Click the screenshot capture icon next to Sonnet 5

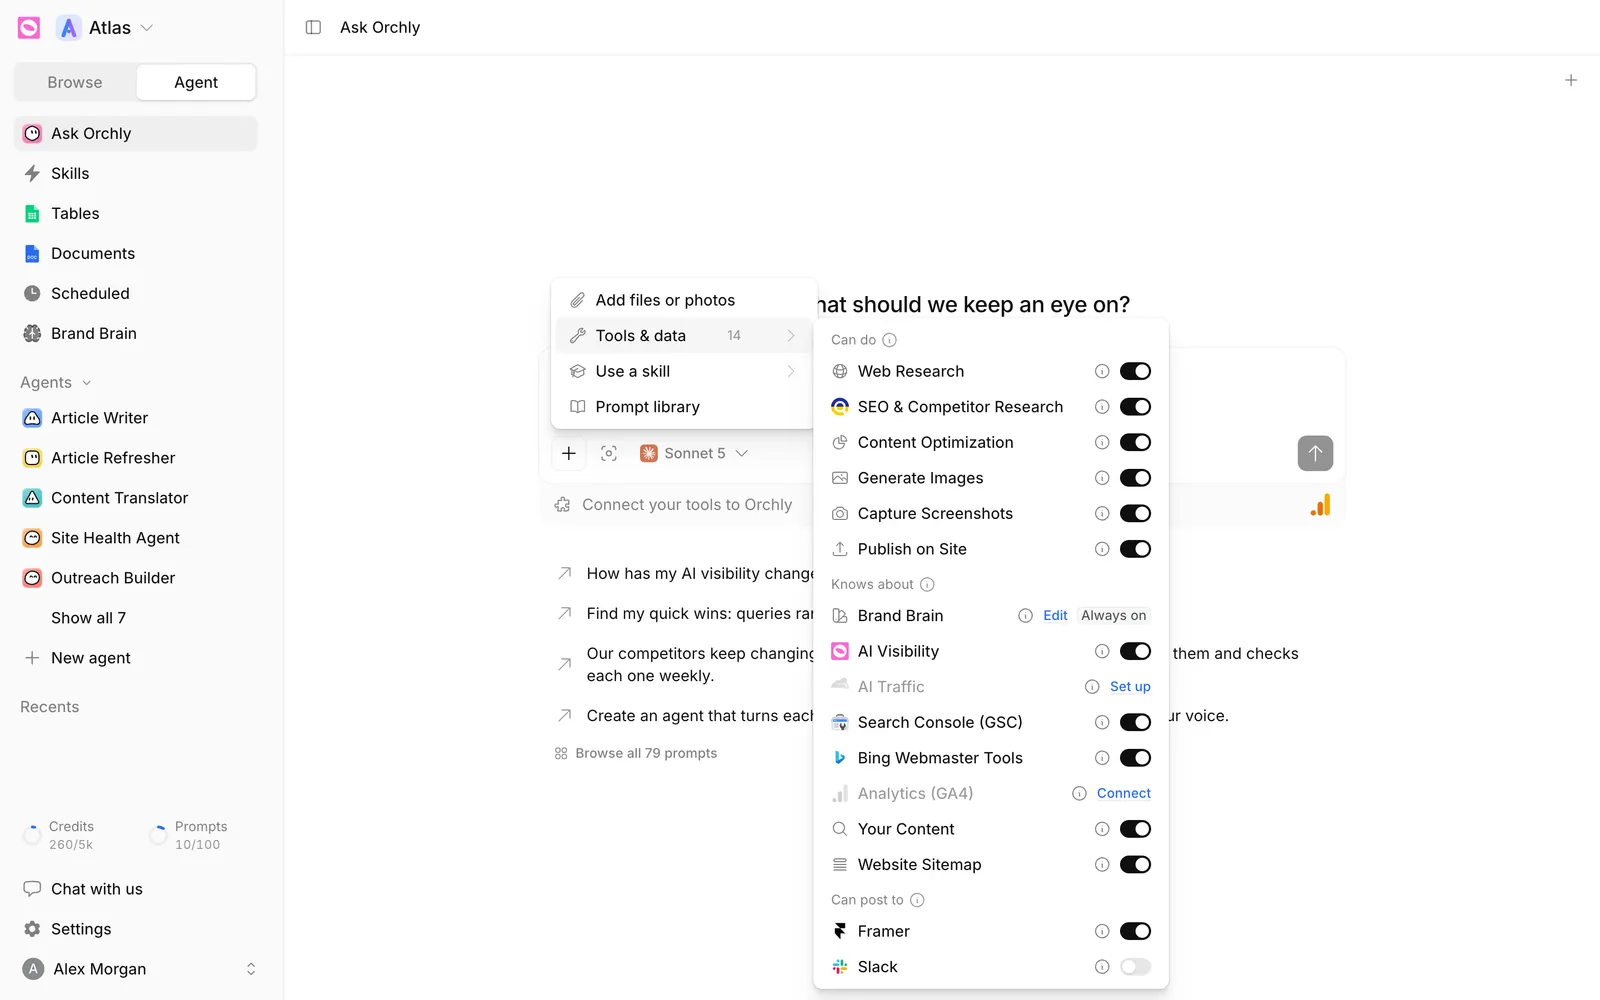coord(609,453)
